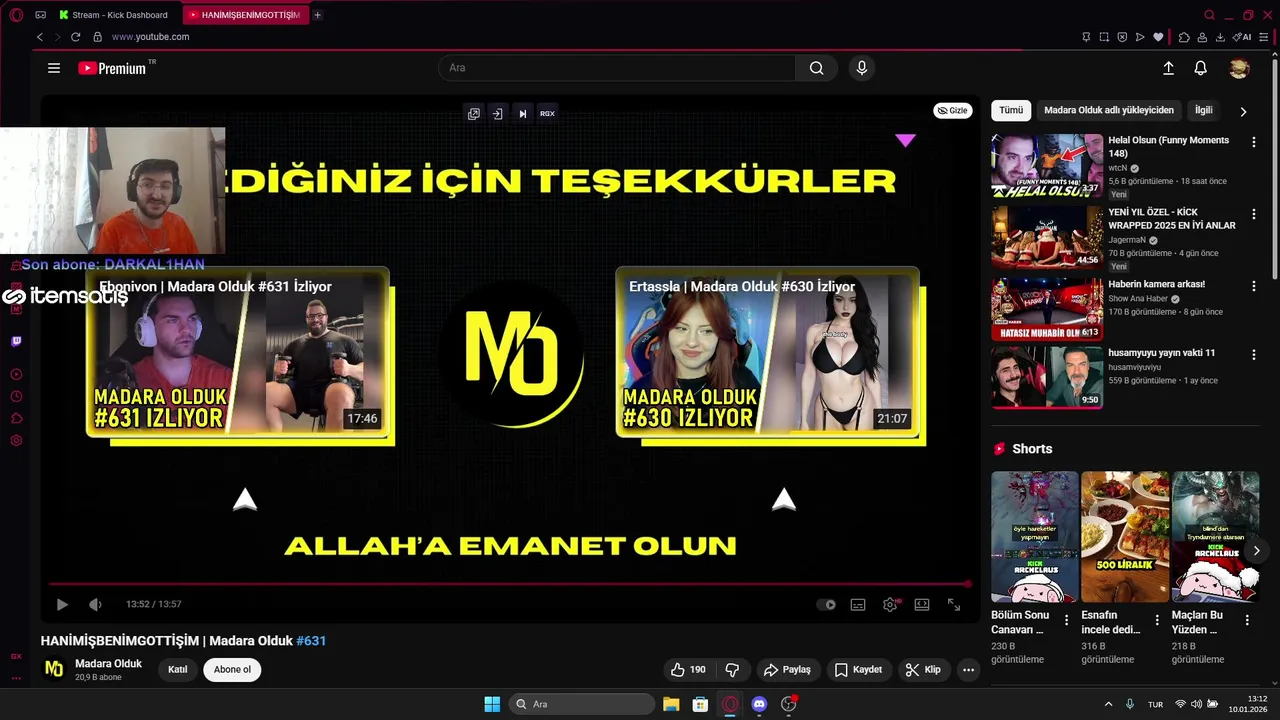Screen dimensions: 1280x720
Task: Open the YouTube guide hamburger menu
Action: pyautogui.click(x=54, y=68)
